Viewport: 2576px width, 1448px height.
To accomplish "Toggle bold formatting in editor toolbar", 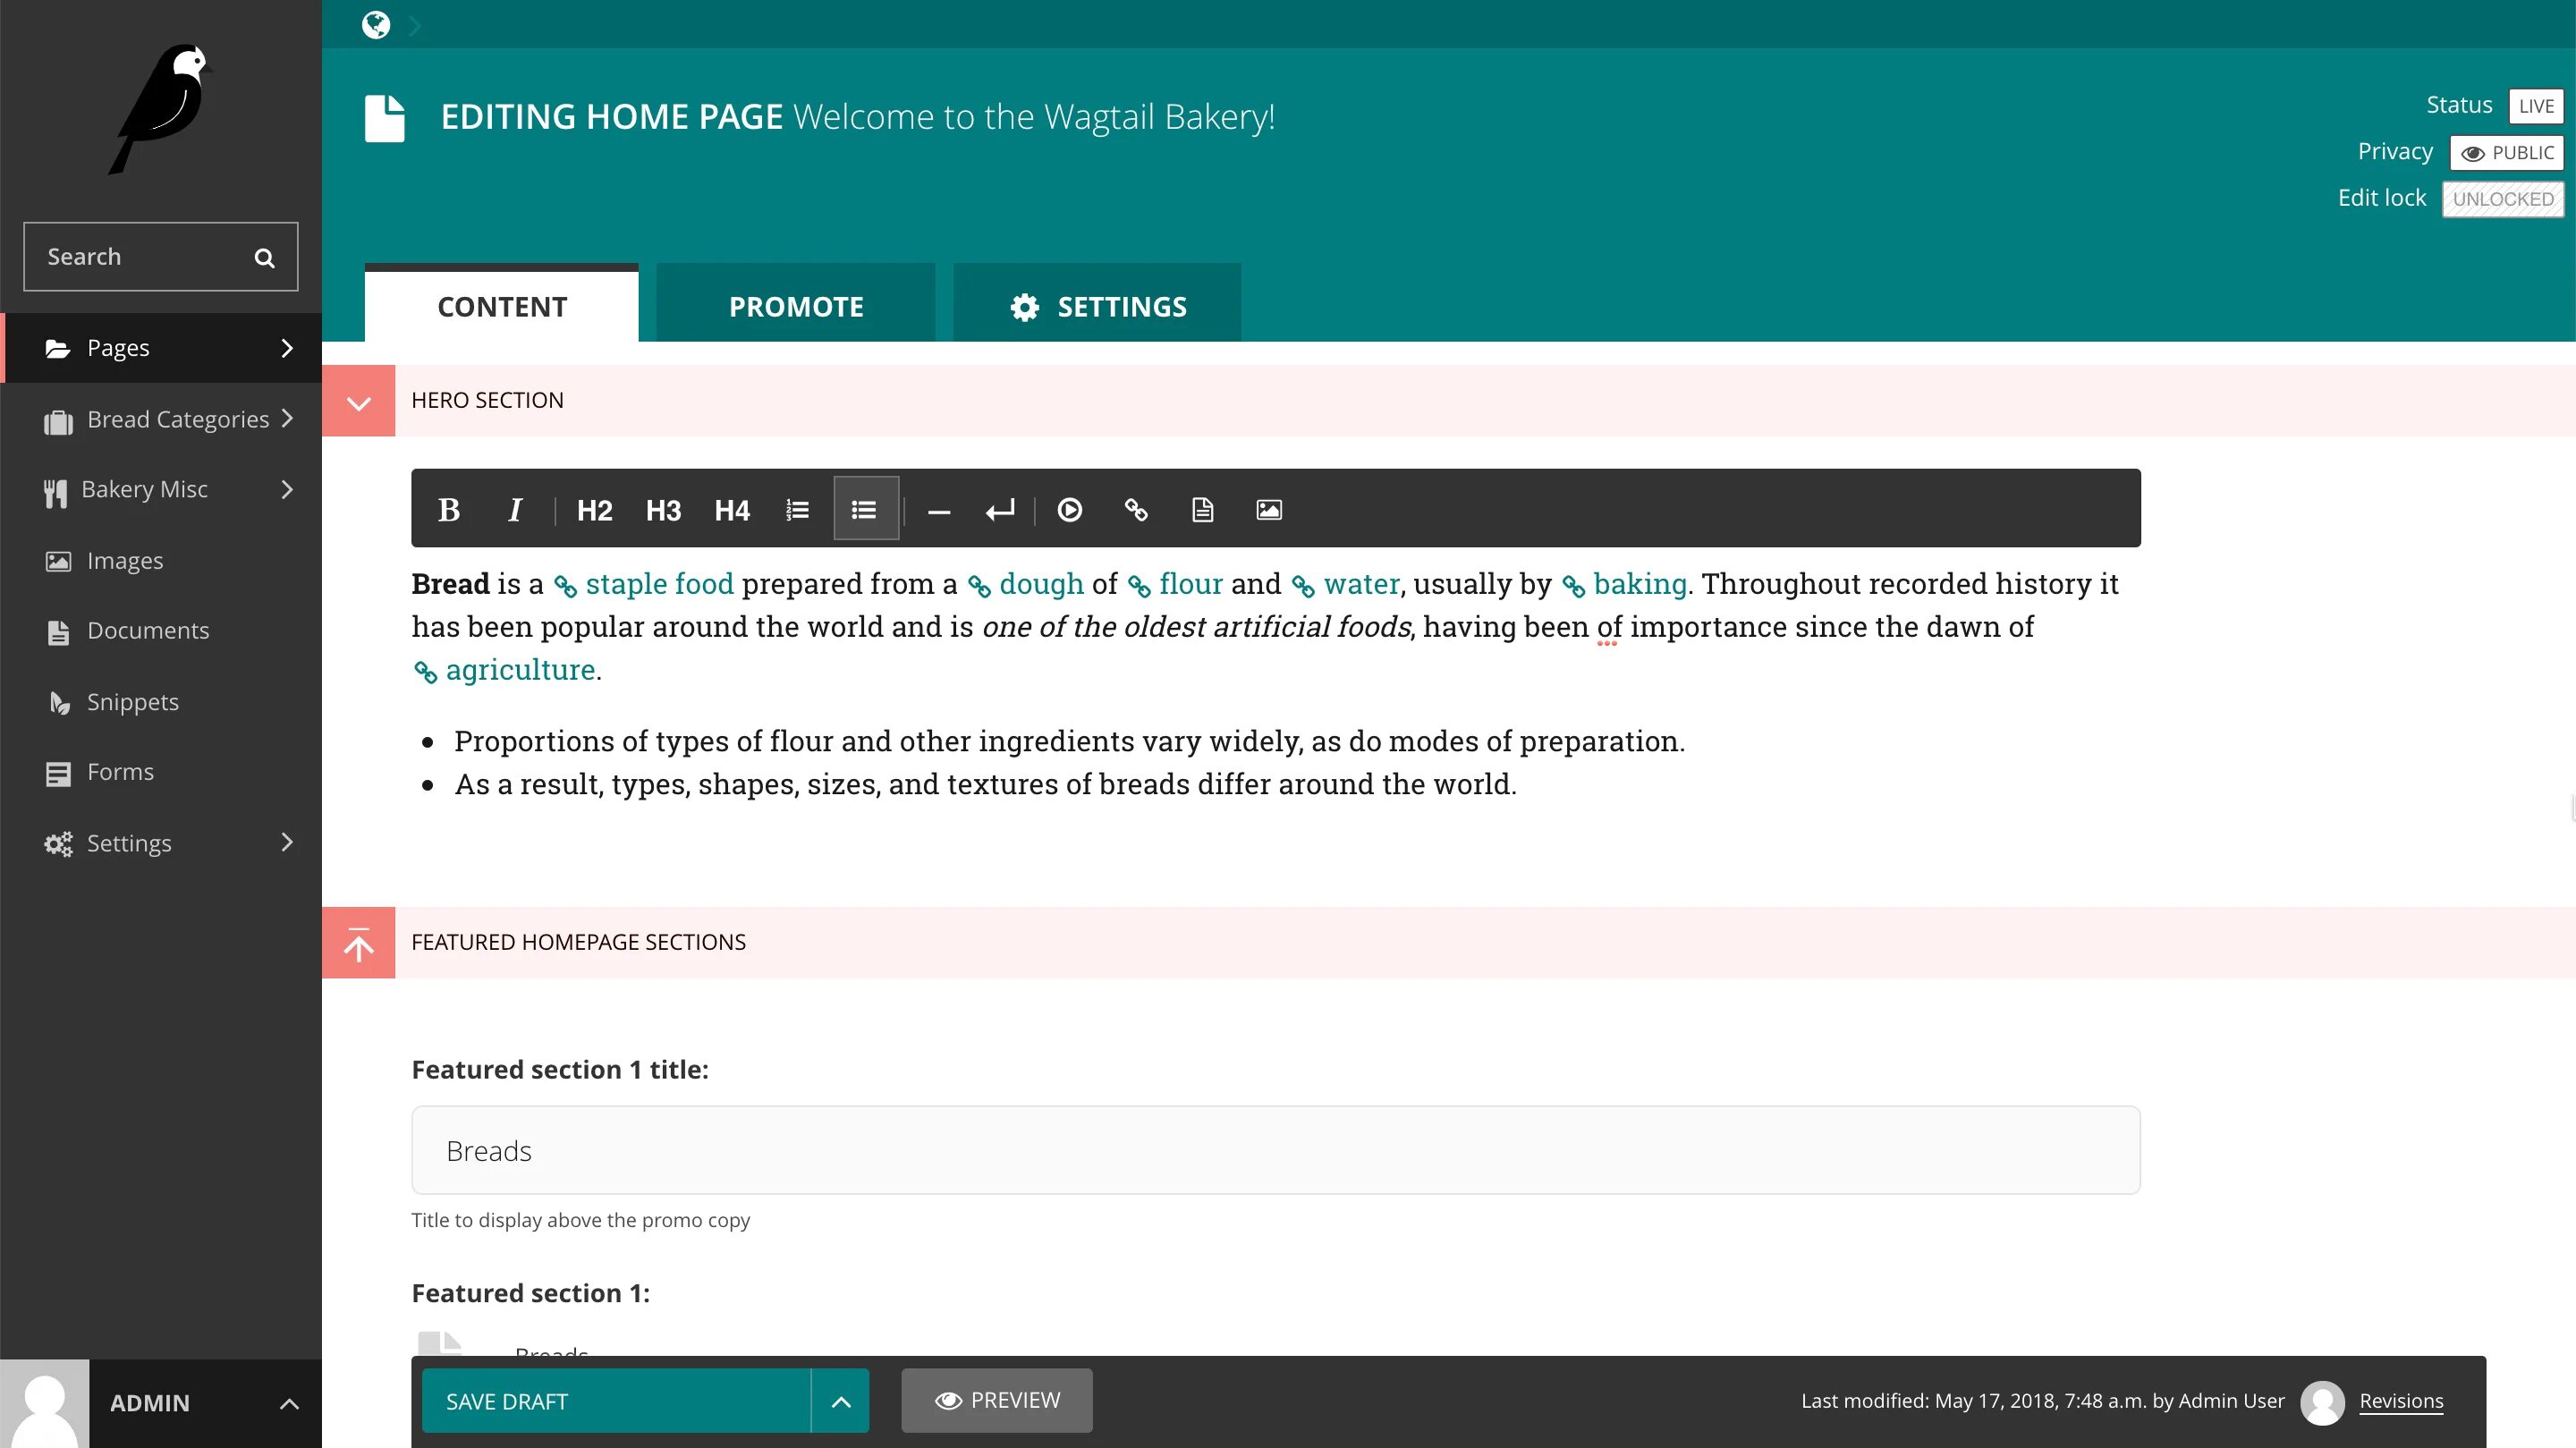I will [x=448, y=510].
